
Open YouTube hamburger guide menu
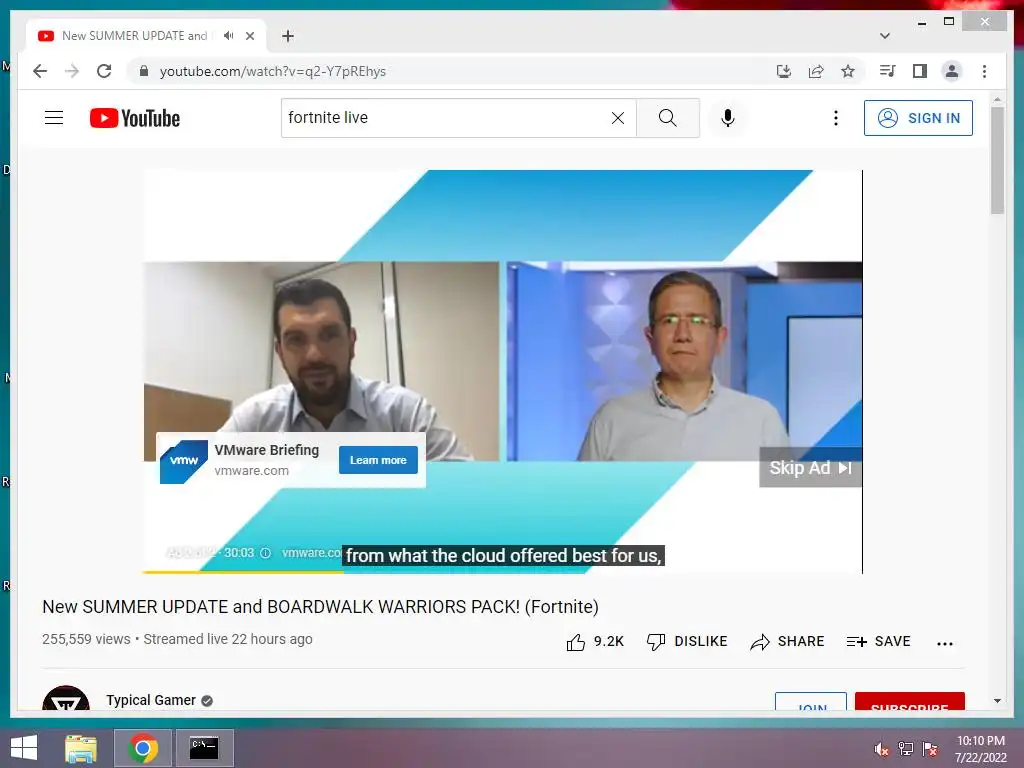coord(54,118)
